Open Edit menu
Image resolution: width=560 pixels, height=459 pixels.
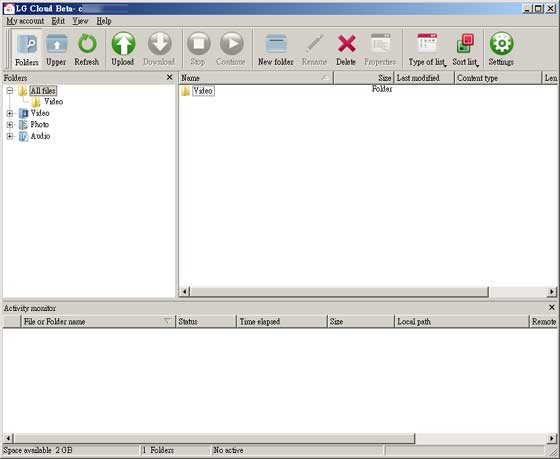click(x=58, y=21)
